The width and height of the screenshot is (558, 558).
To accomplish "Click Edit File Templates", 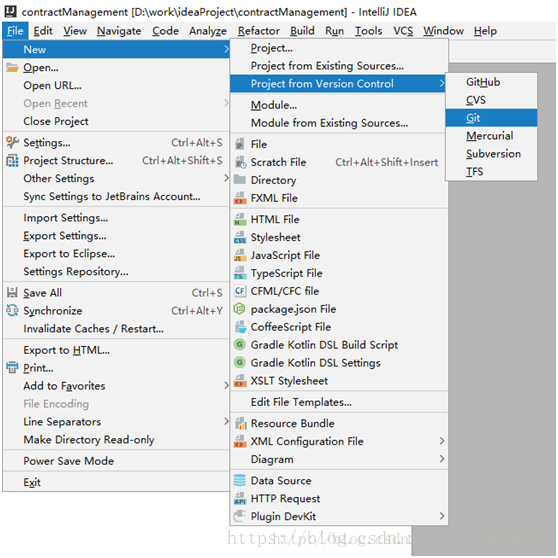I will click(x=338, y=402).
